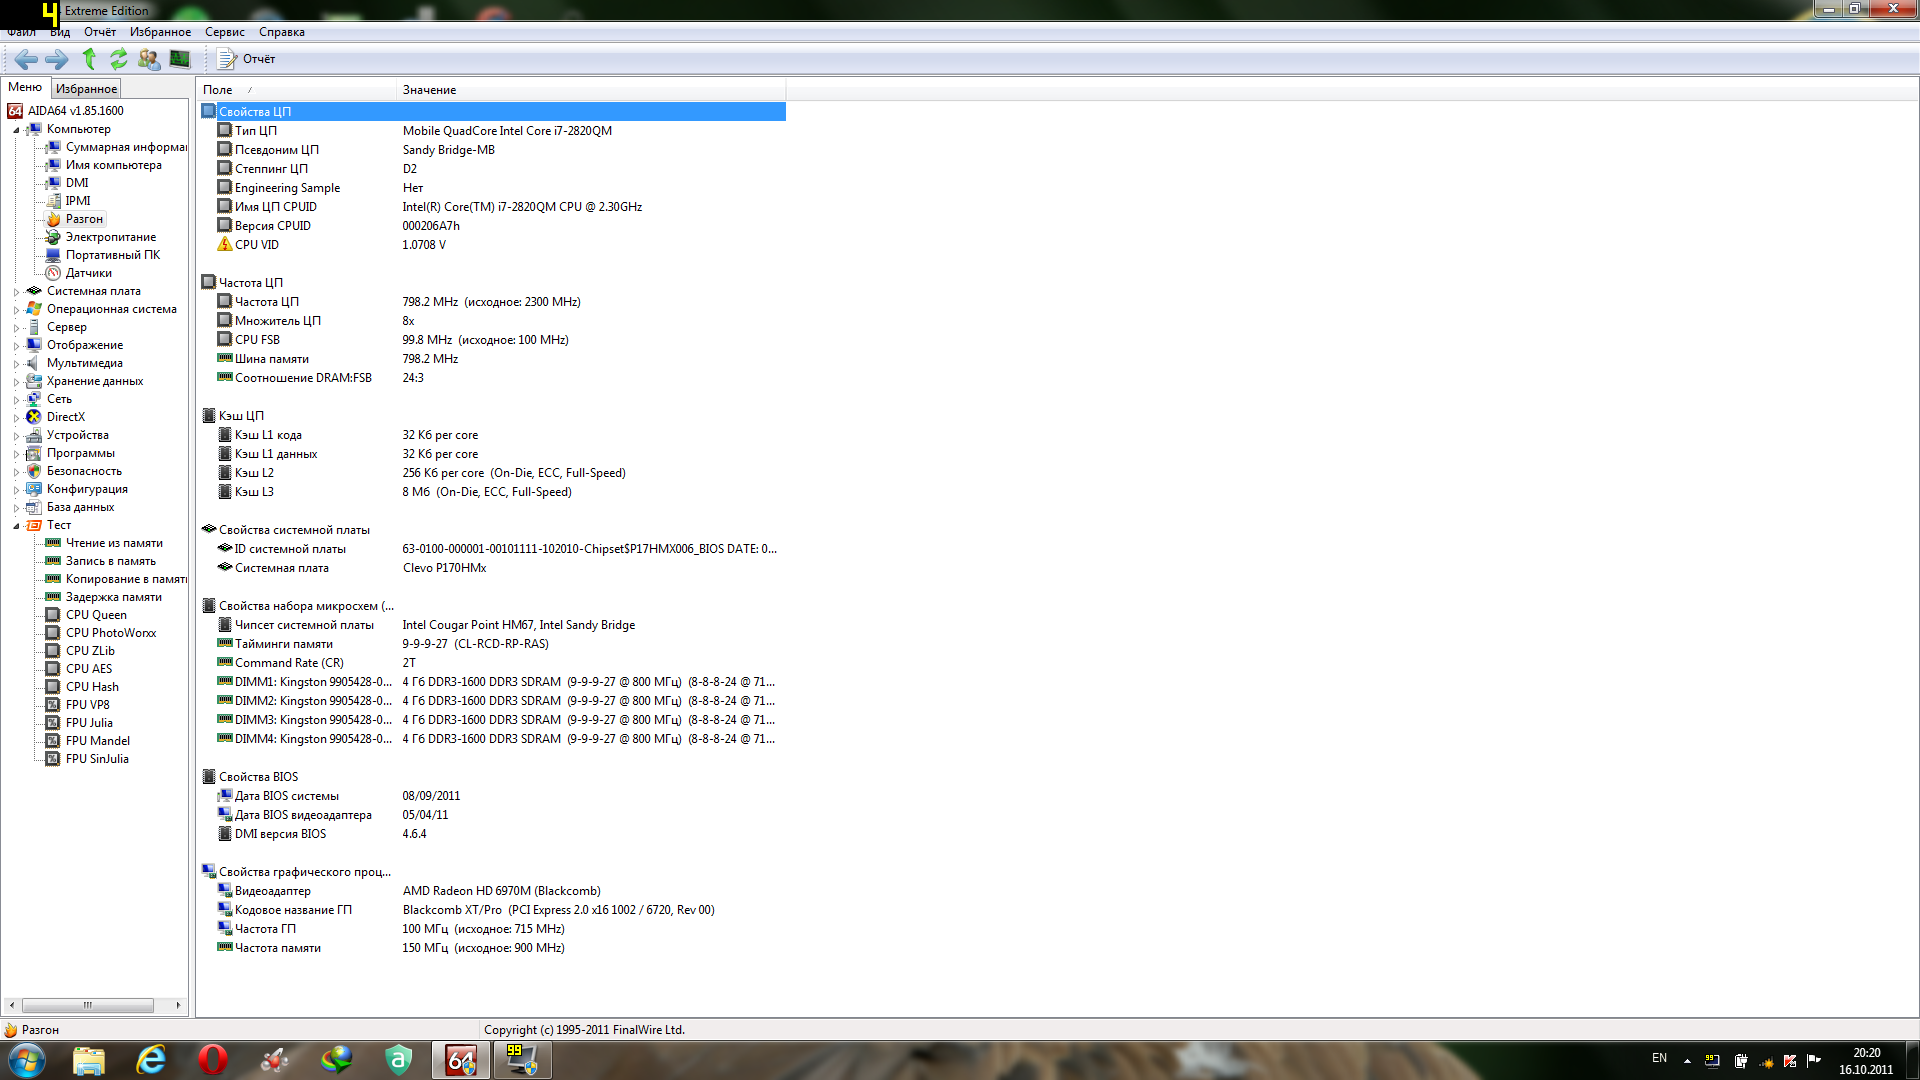This screenshot has width=1920, height=1080.
Task: Select CPU ZLib benchmark
Action: pyautogui.click(x=90, y=651)
